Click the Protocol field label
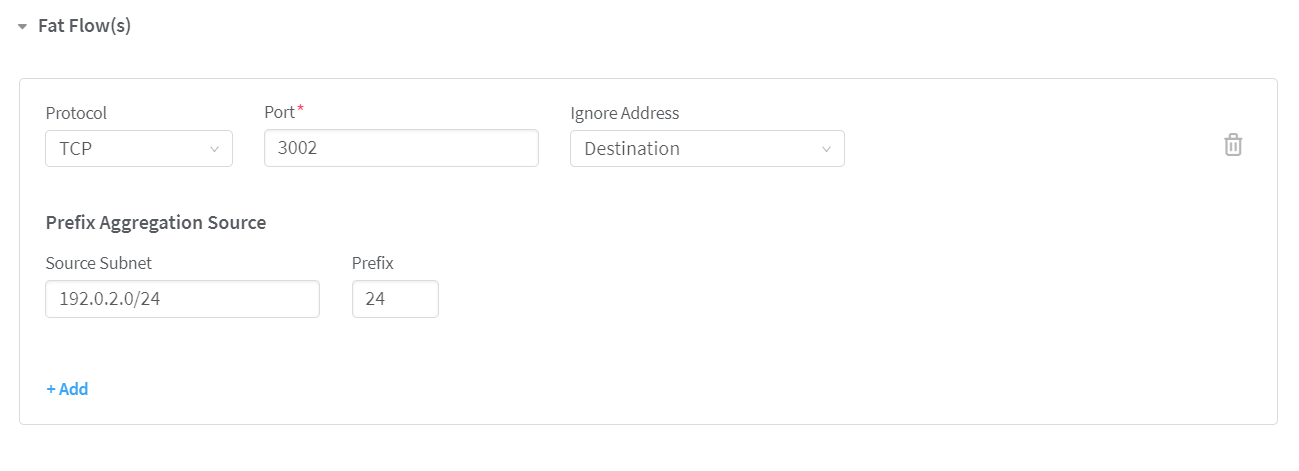The image size is (1299, 471). 76,113
